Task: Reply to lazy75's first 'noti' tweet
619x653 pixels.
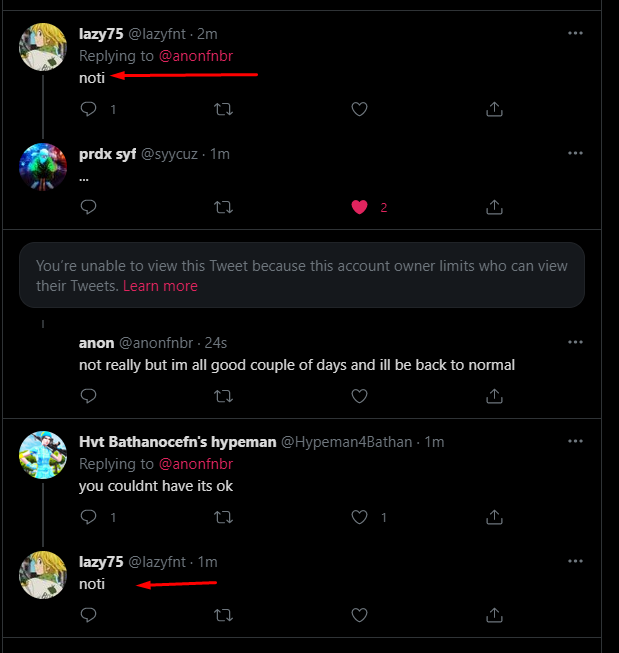Action: [88, 109]
